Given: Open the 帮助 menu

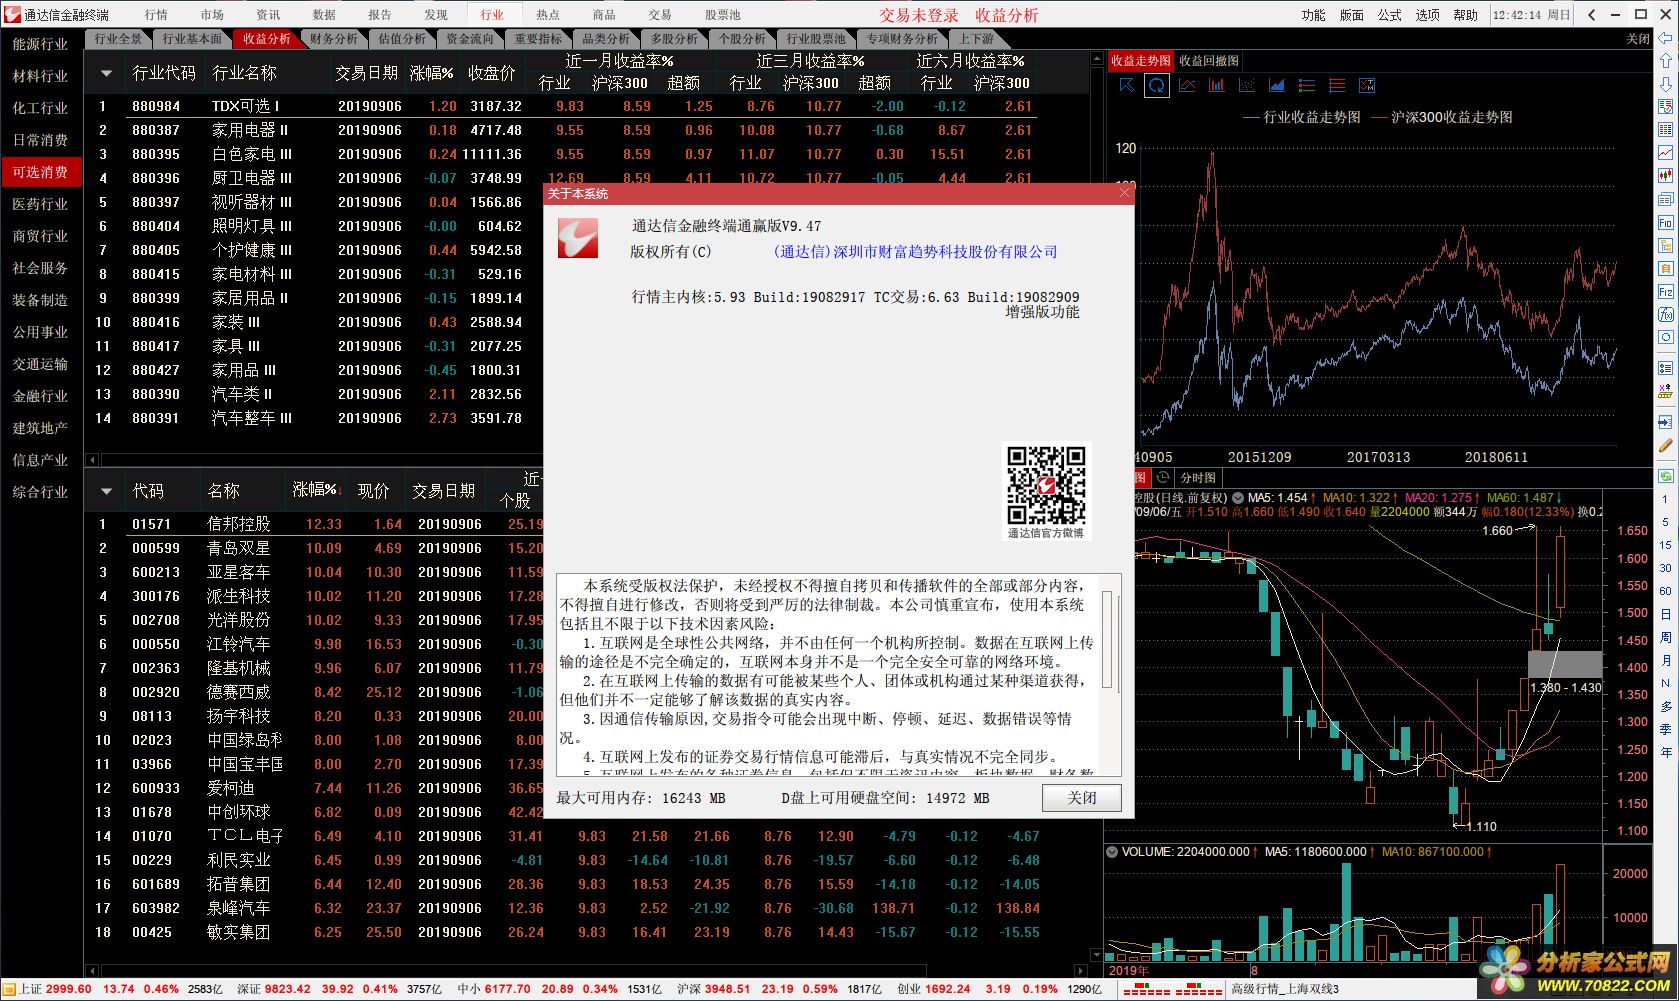Looking at the screenshot, I should [1465, 15].
